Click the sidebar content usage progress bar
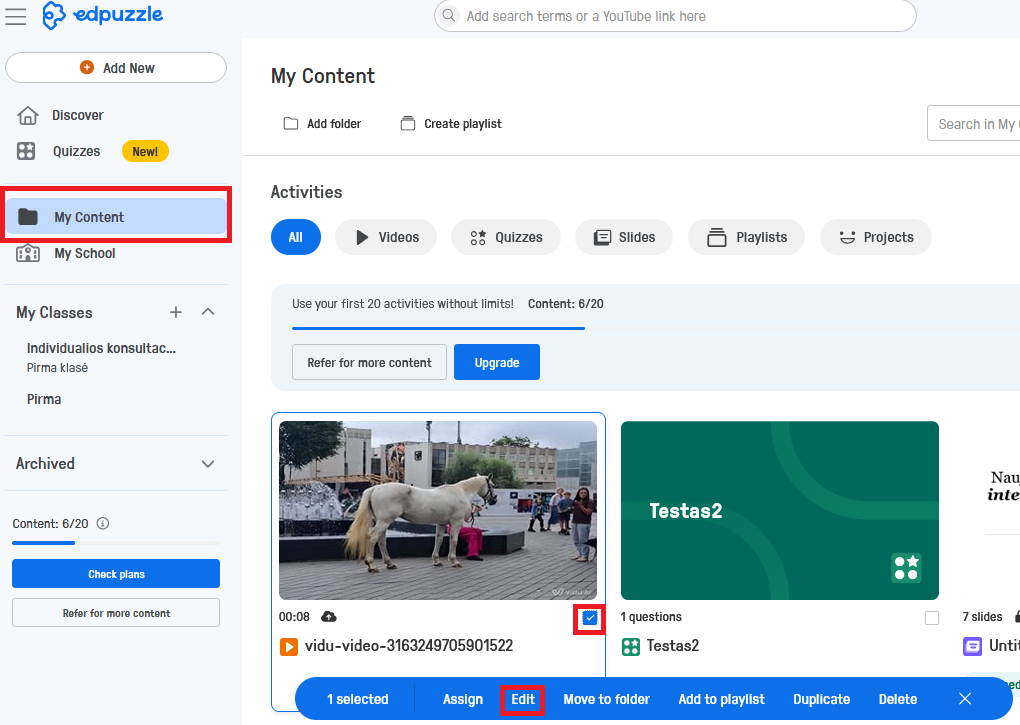 pyautogui.click(x=116, y=543)
